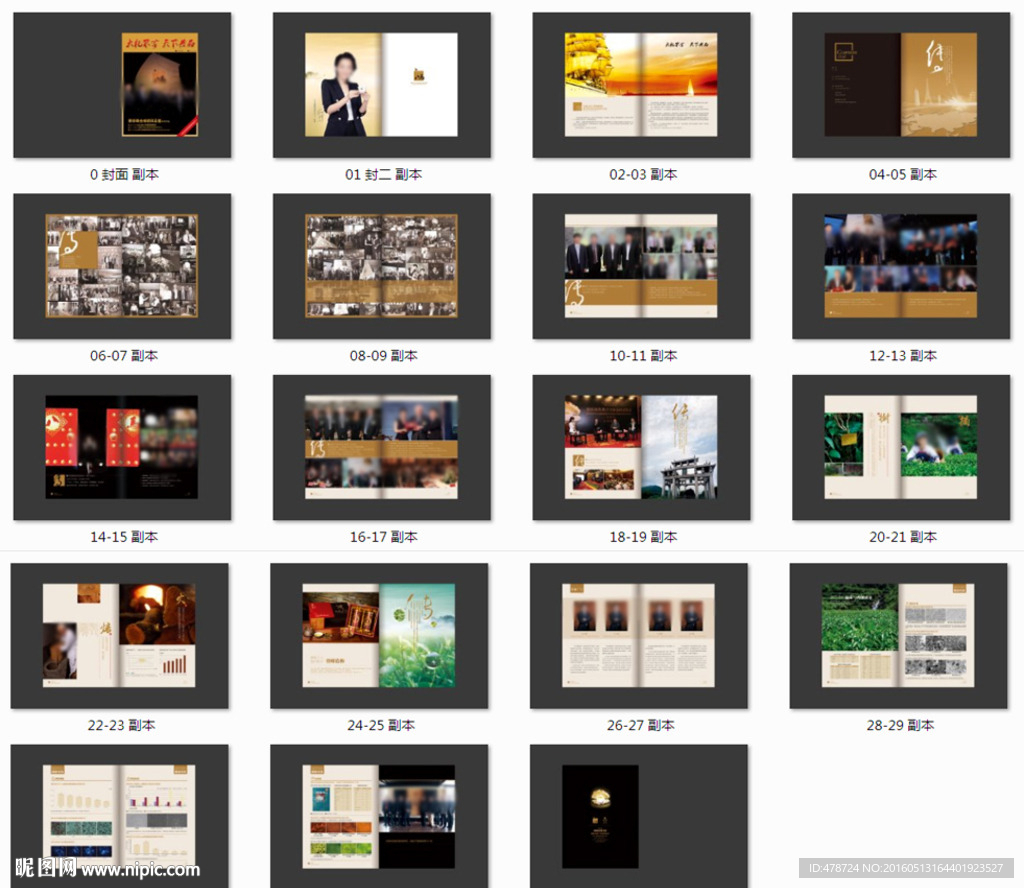Click the www.nipic.com watermark link

click(140, 870)
